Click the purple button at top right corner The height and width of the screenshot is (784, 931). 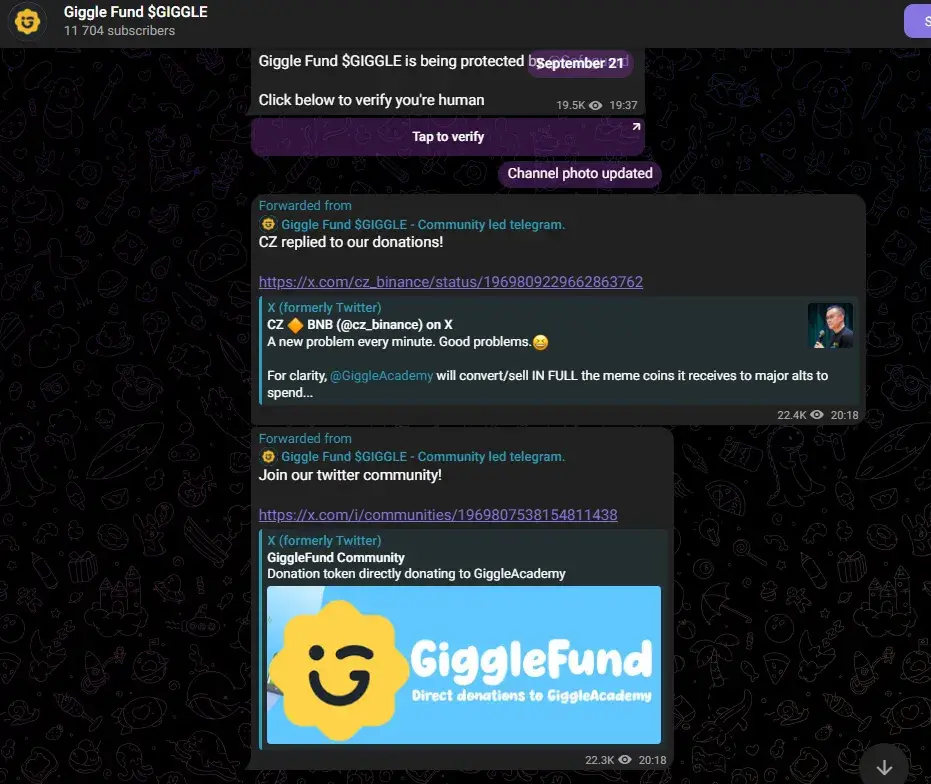tap(918, 21)
